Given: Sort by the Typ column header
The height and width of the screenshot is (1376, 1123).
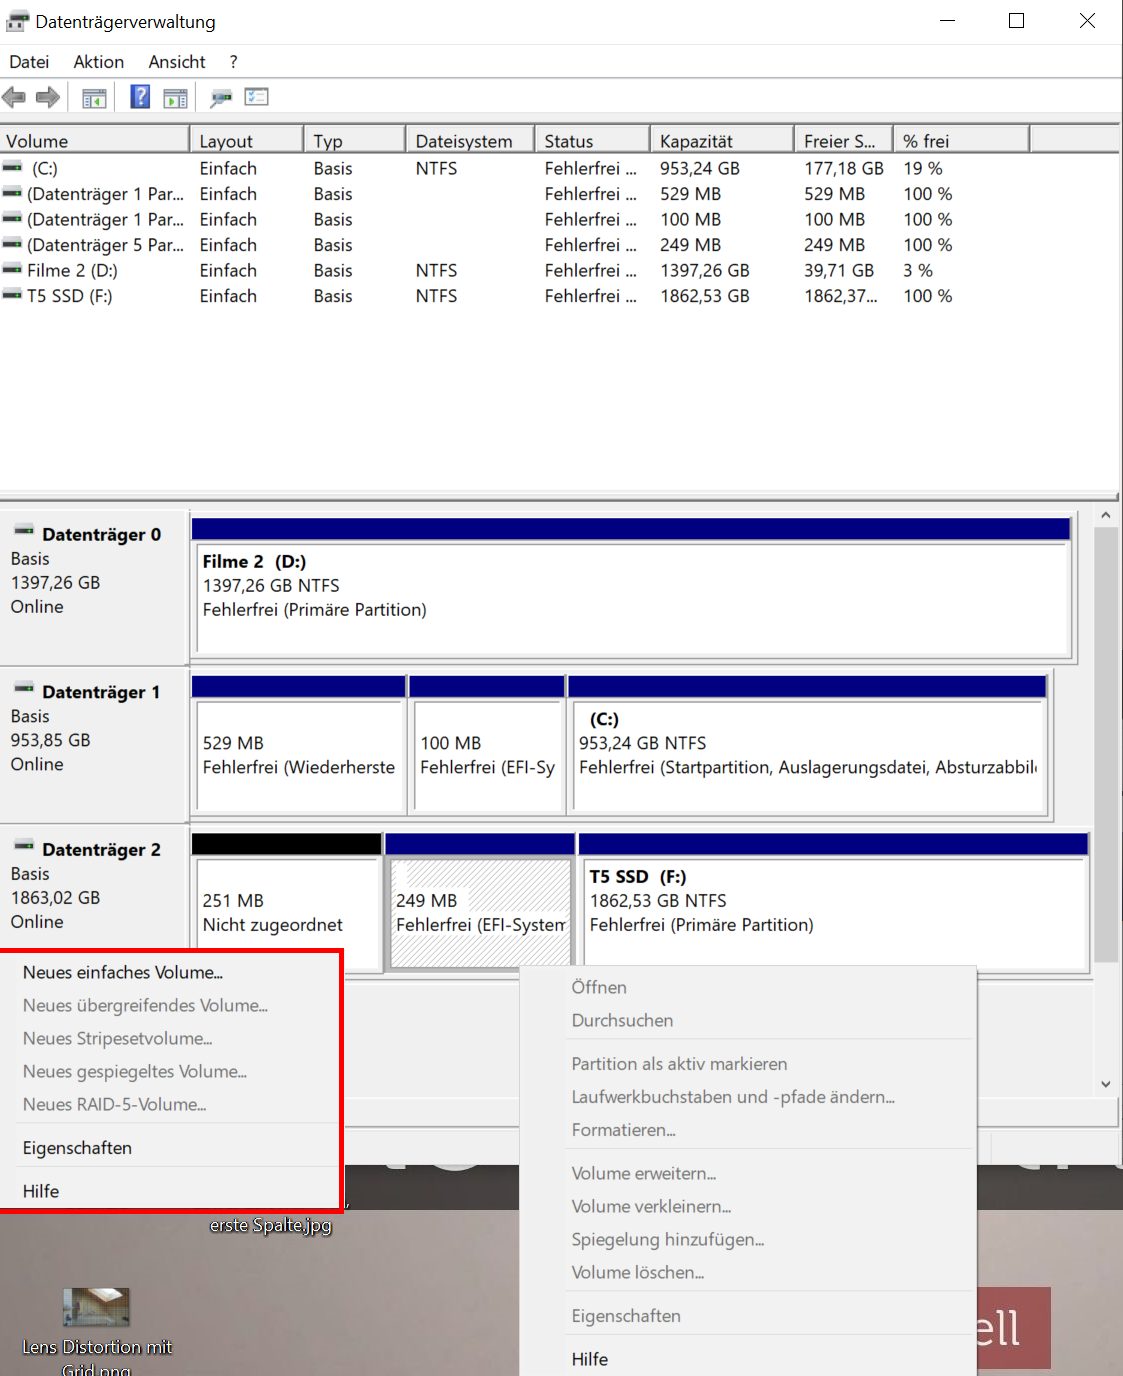Looking at the screenshot, I should click(354, 141).
